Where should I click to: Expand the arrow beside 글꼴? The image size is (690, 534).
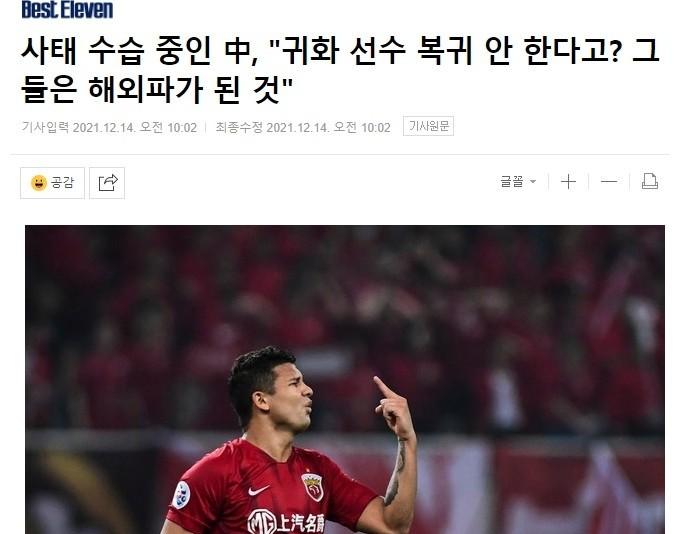tap(532, 181)
